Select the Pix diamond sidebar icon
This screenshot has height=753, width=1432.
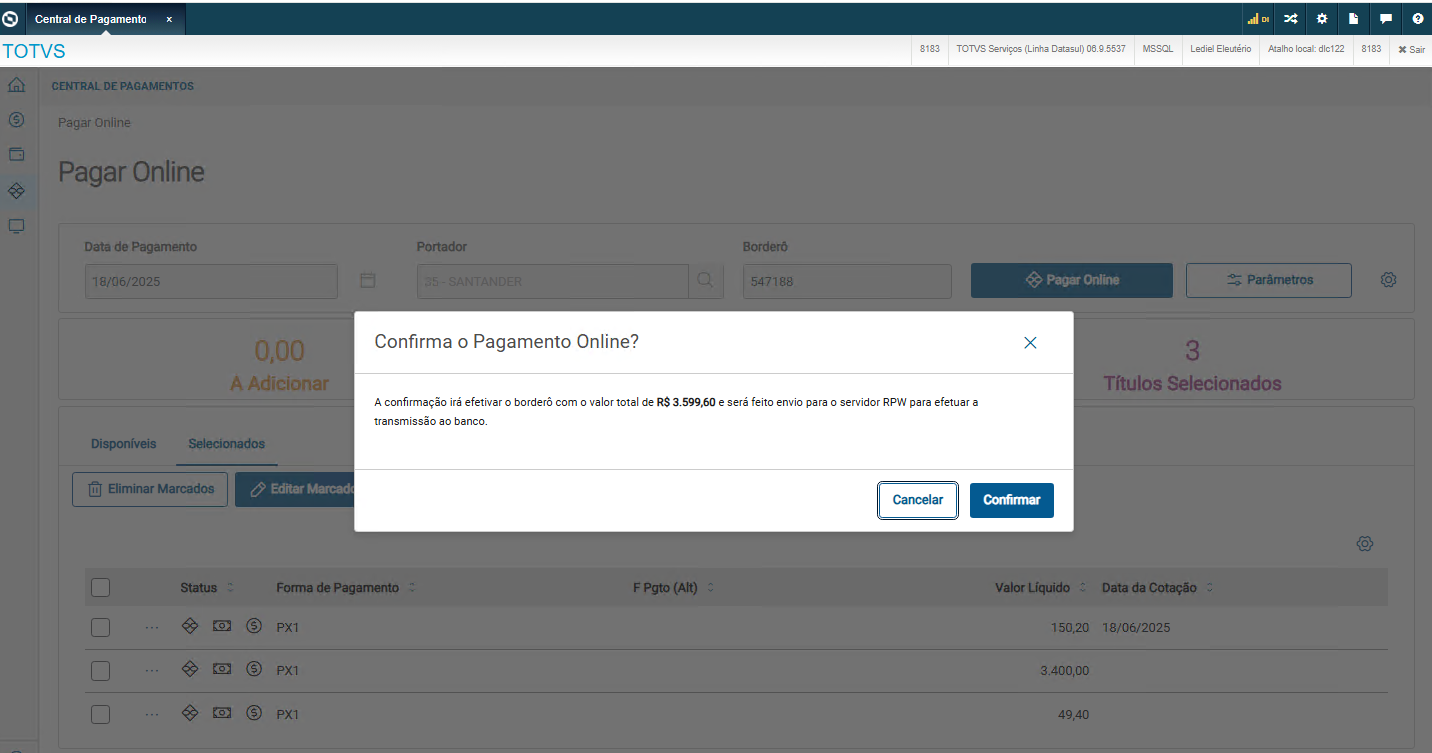click(x=16, y=190)
